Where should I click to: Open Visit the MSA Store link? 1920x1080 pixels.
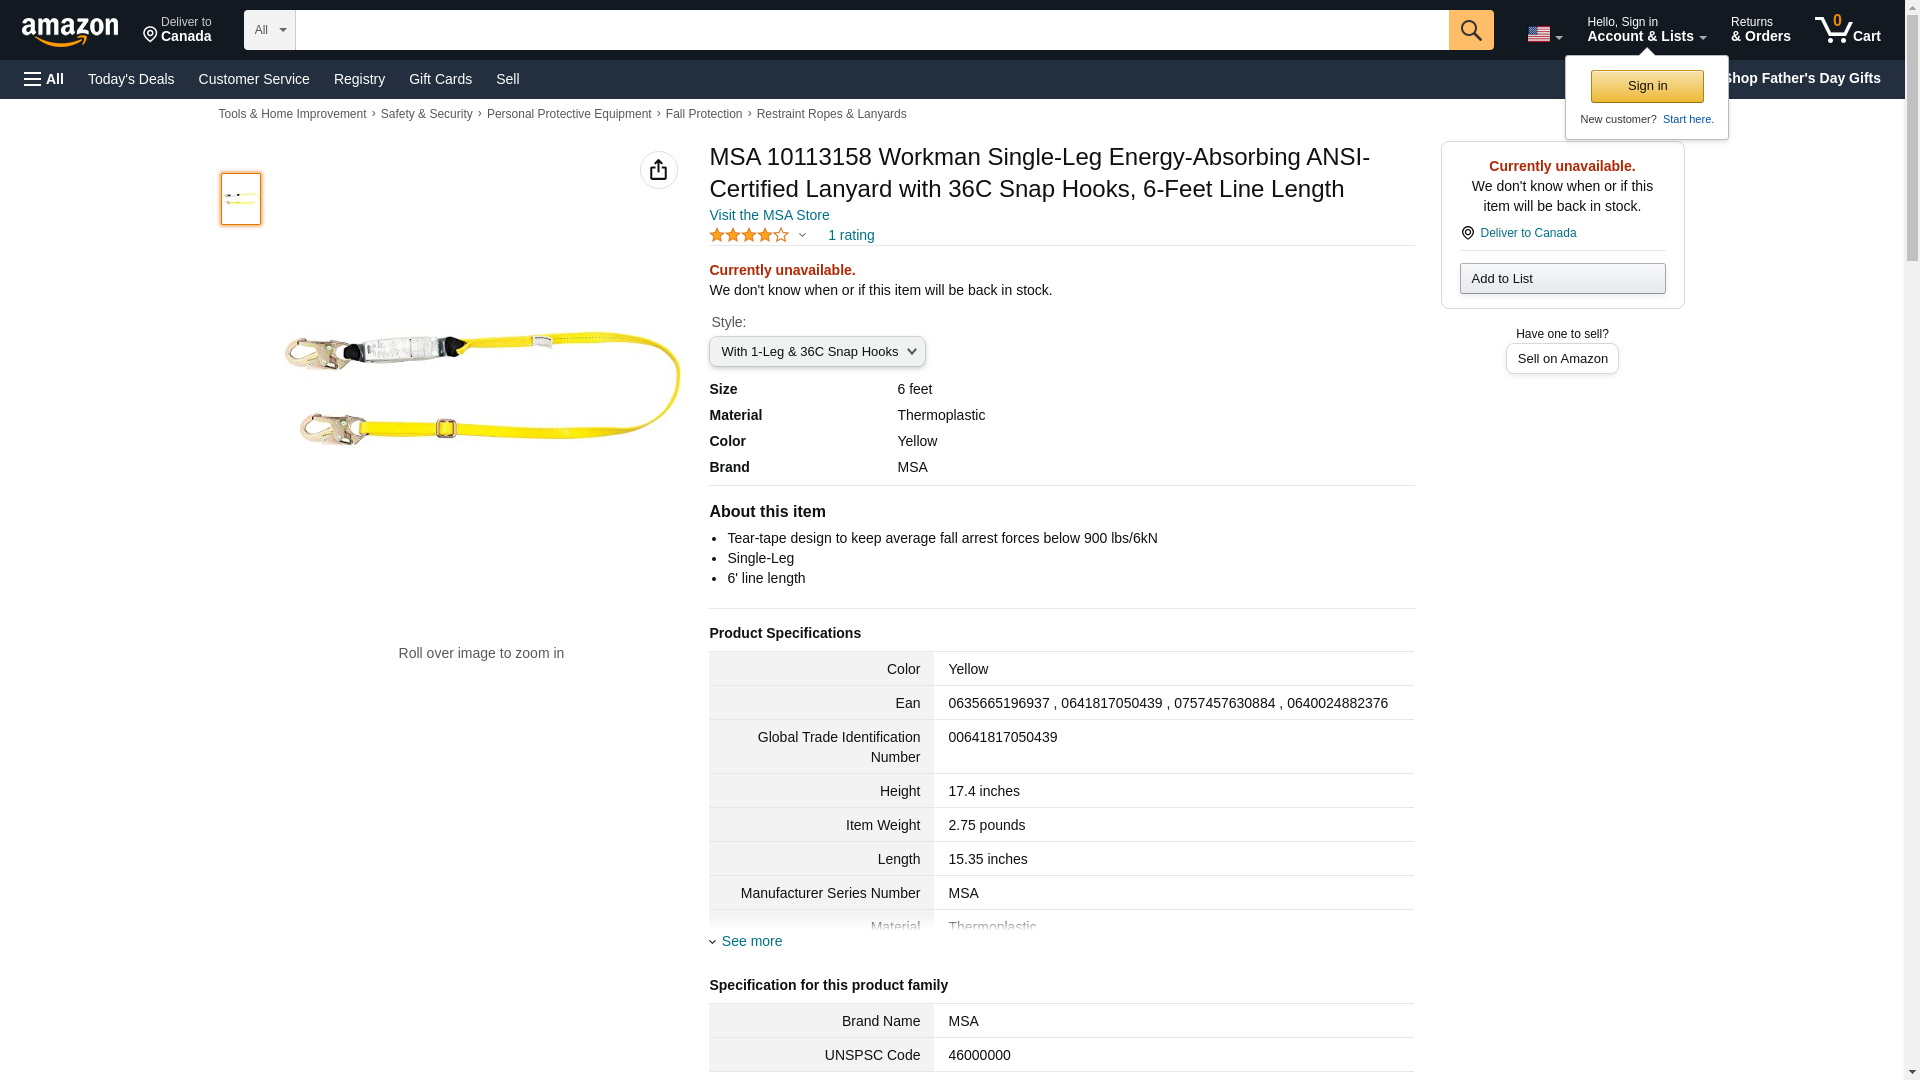(x=768, y=215)
